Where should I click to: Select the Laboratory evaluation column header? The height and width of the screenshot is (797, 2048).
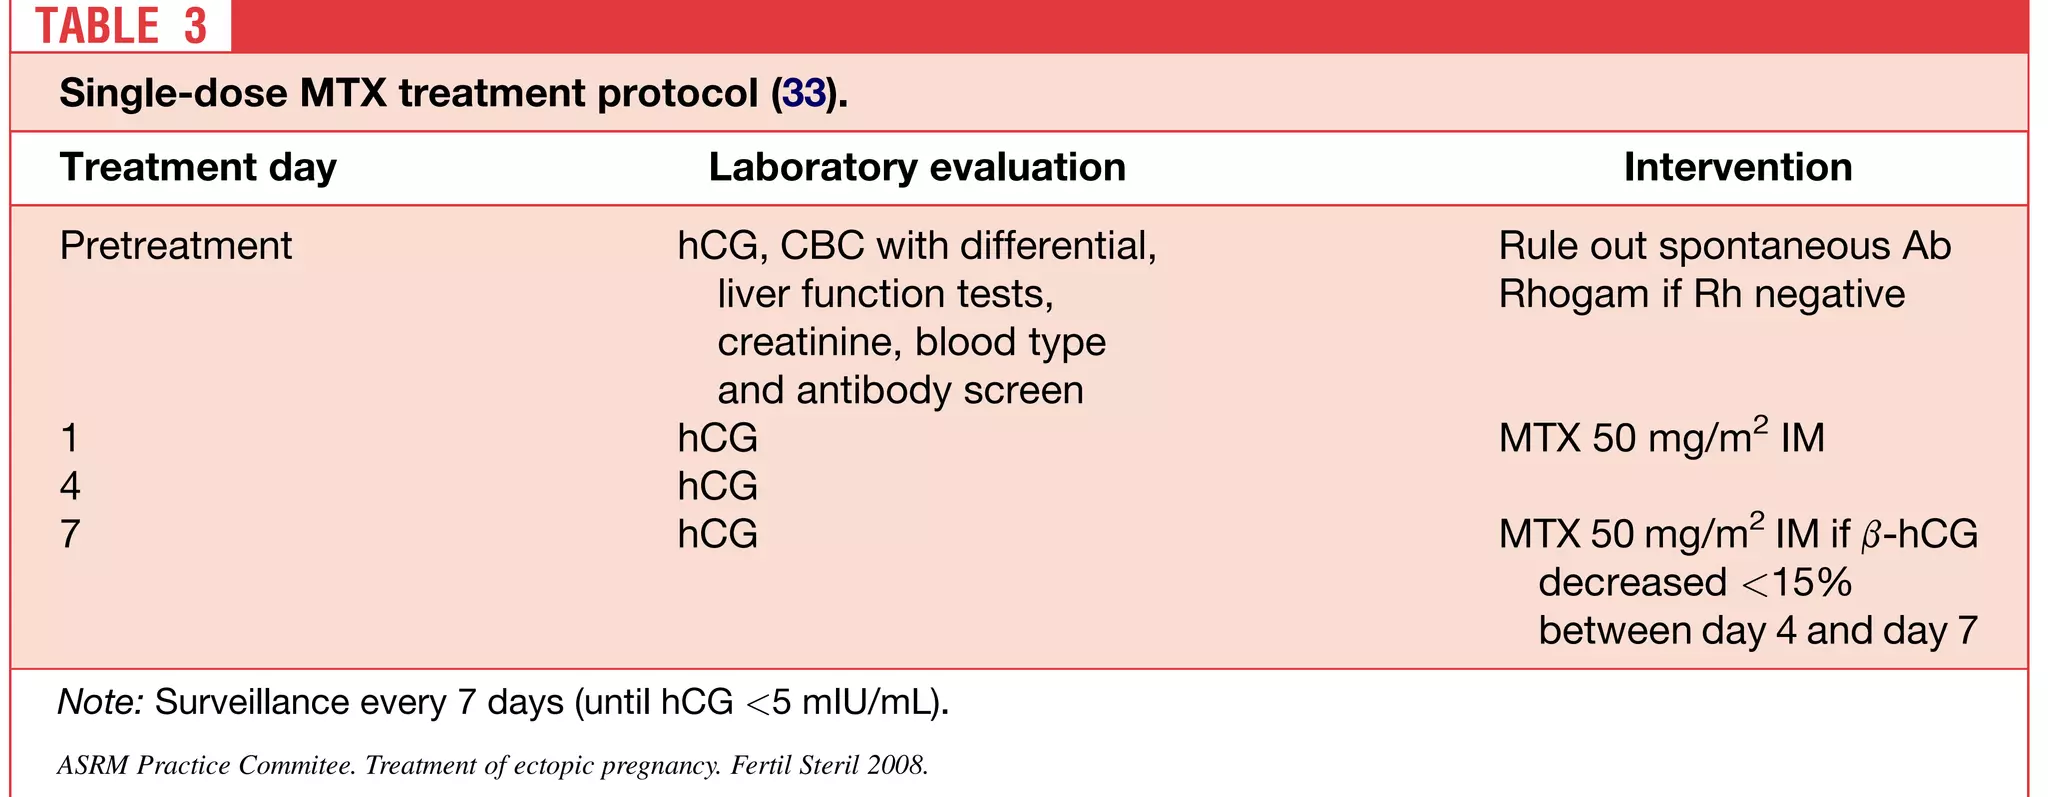click(917, 167)
